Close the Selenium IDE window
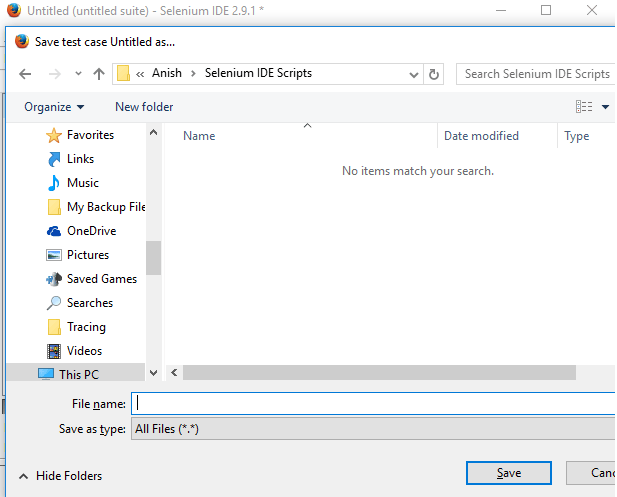Screen dimensions: 617x497 592,11
